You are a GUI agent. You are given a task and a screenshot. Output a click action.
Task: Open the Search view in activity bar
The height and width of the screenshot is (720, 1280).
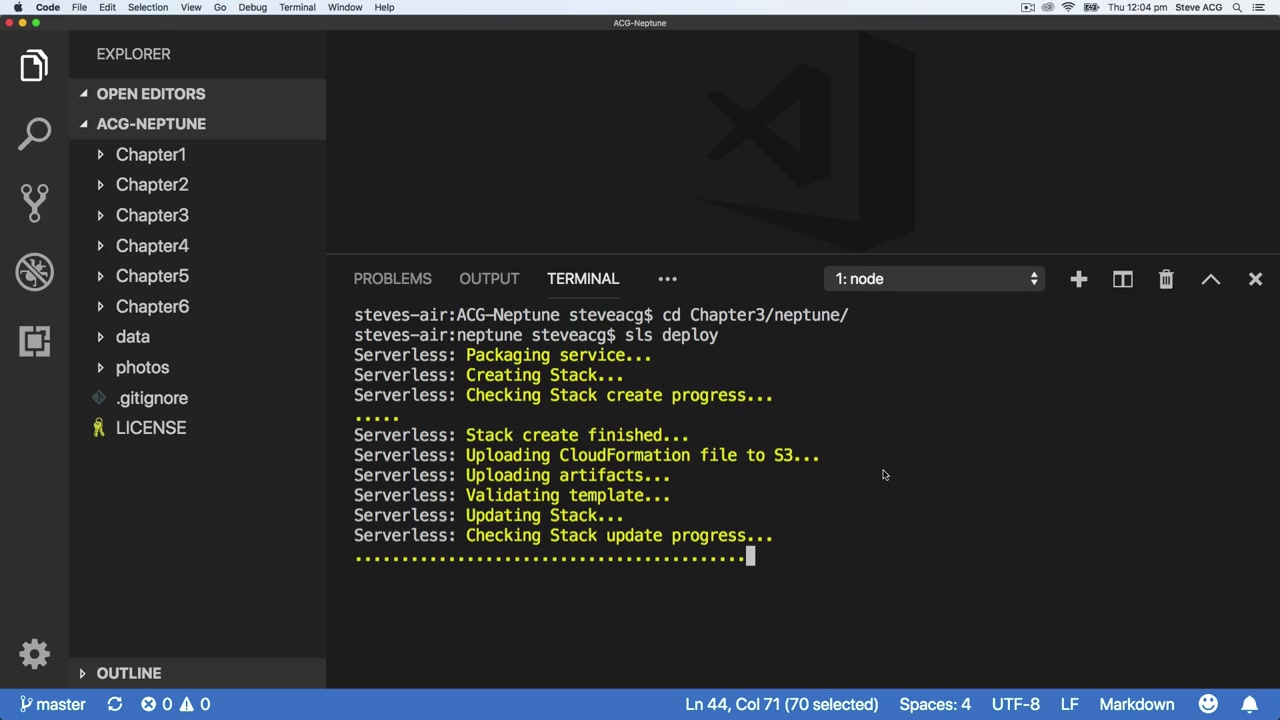[x=34, y=134]
